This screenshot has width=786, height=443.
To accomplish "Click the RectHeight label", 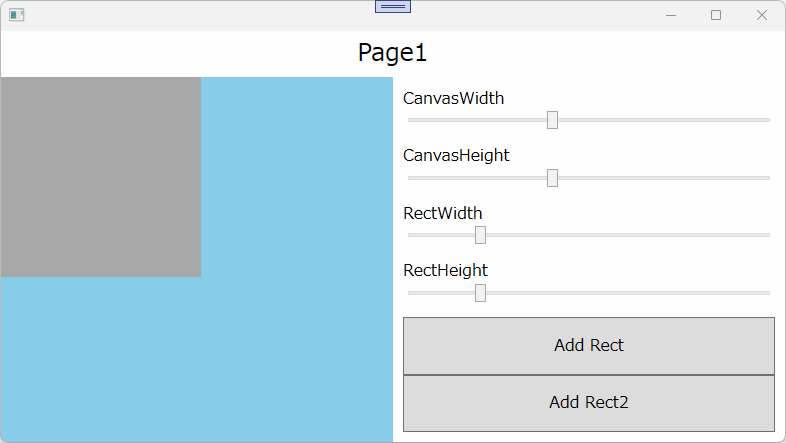I will [445, 270].
